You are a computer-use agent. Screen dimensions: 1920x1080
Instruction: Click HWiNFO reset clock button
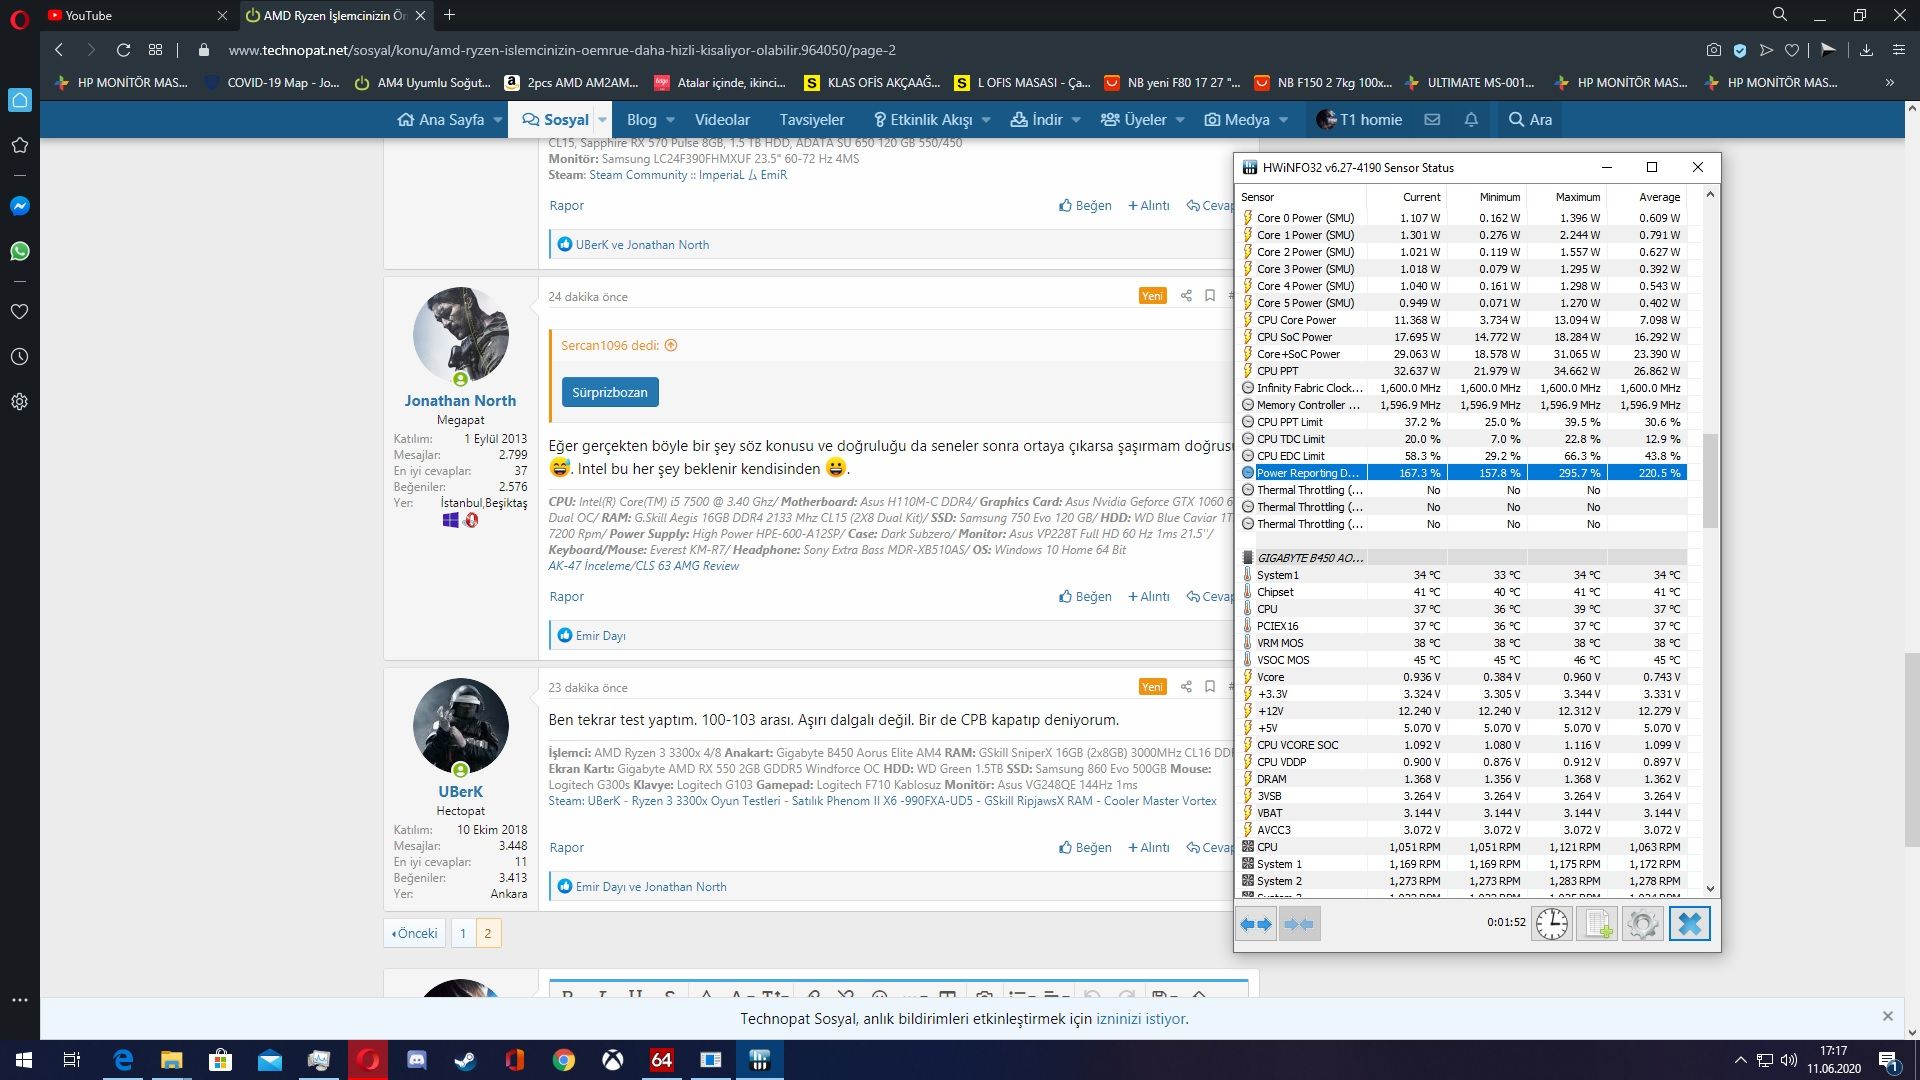click(x=1552, y=924)
